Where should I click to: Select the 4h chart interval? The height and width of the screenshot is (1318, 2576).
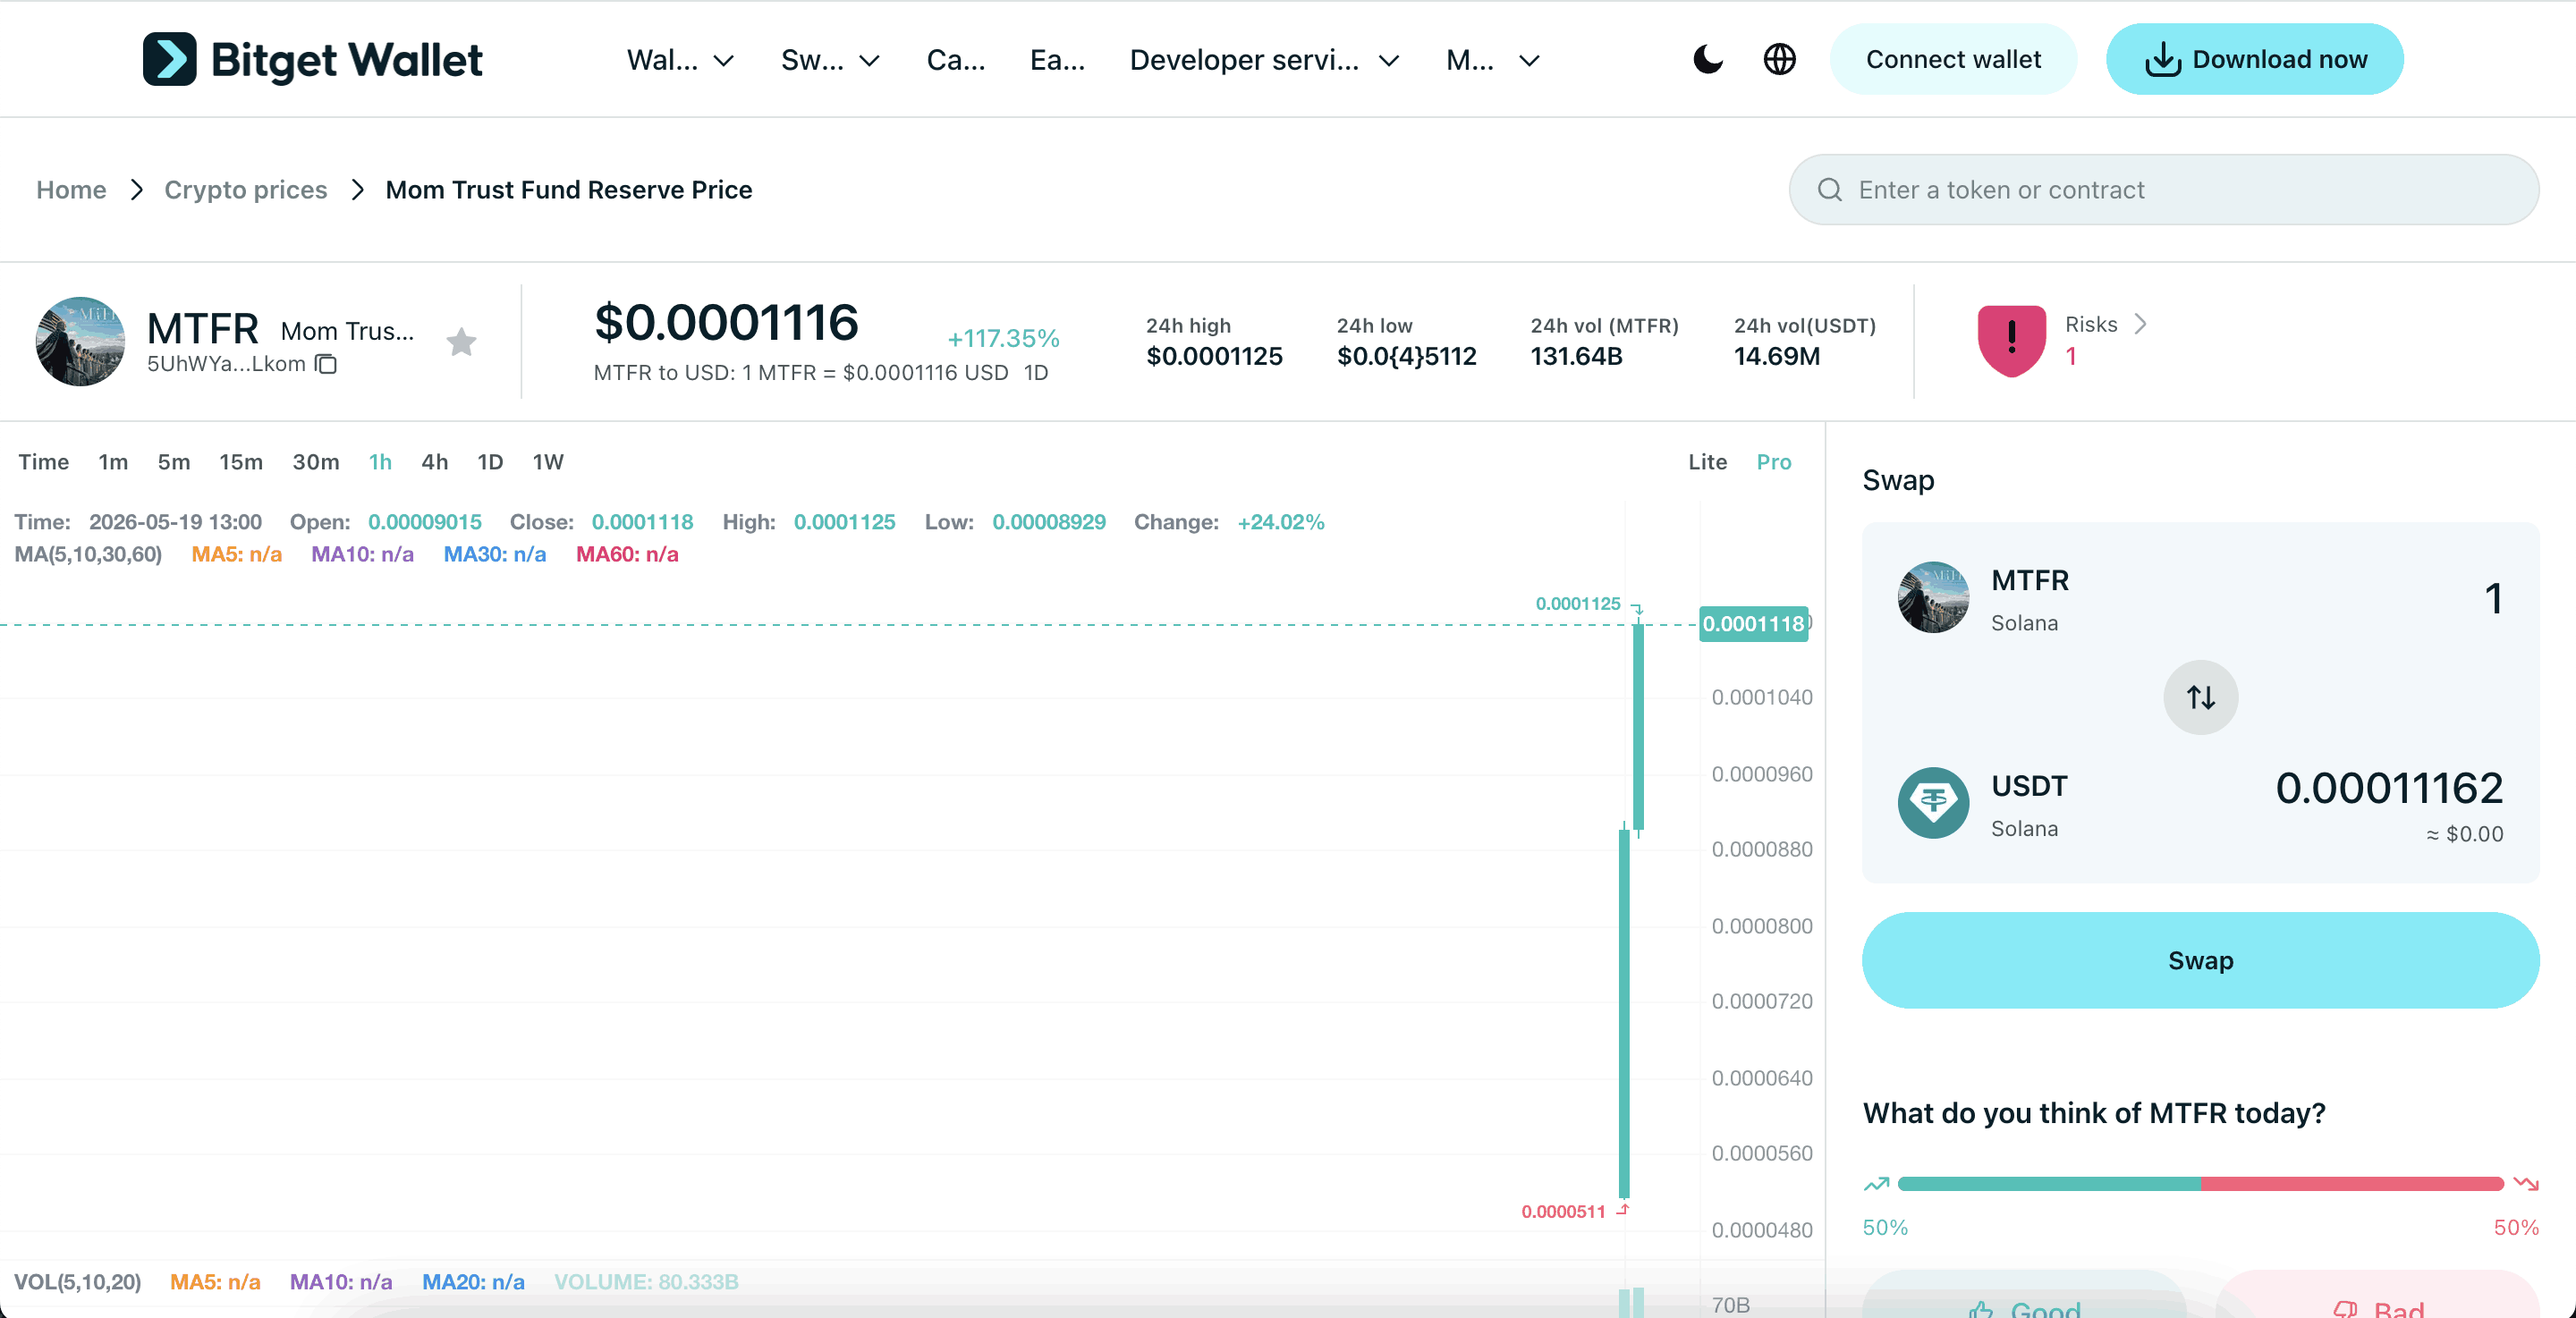[x=435, y=462]
